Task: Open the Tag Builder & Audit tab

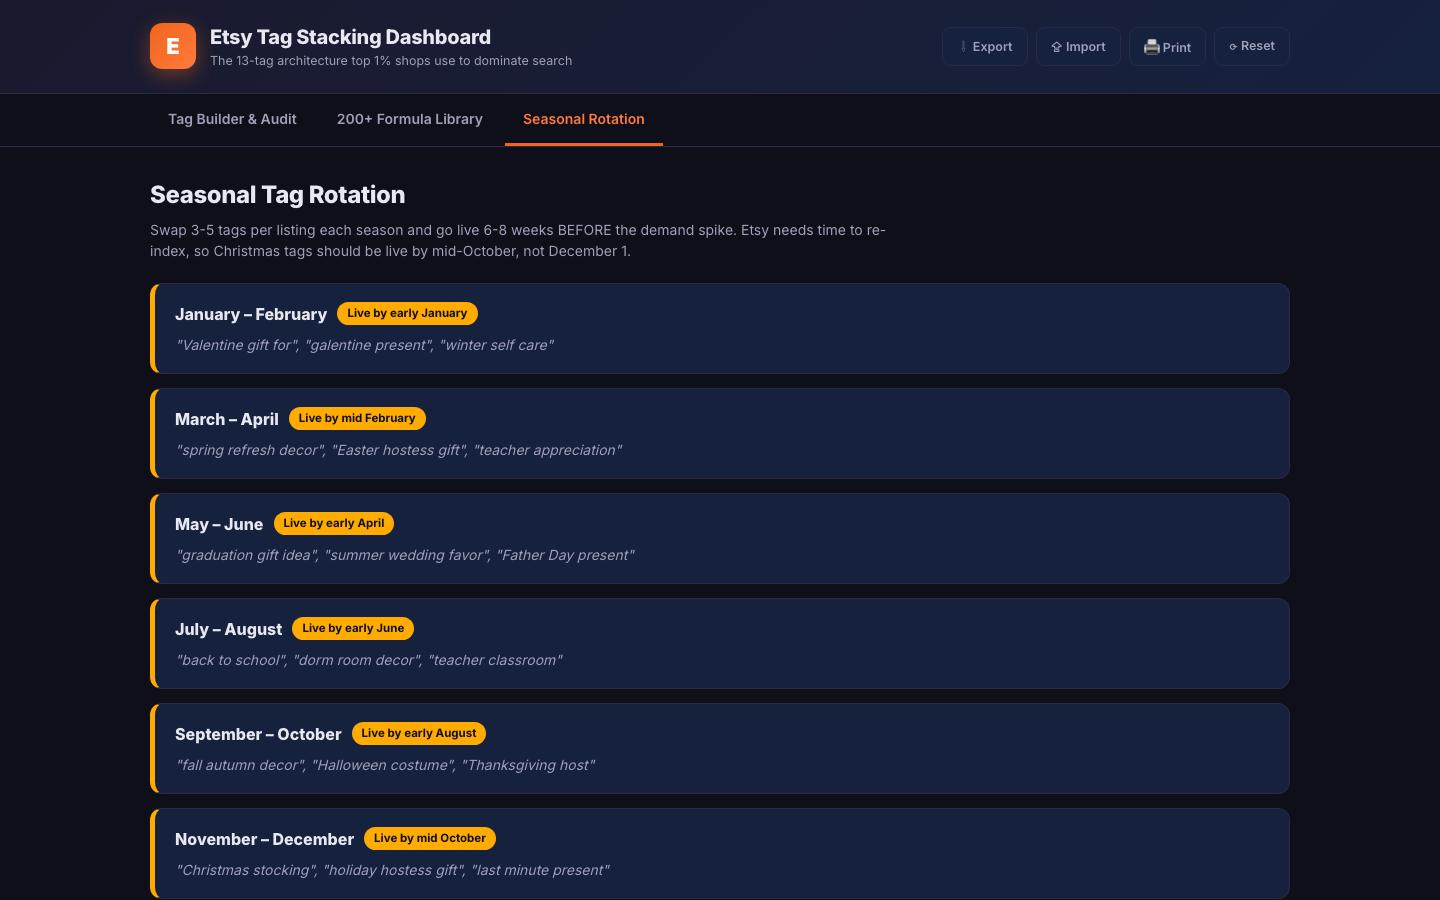Action: (x=232, y=119)
